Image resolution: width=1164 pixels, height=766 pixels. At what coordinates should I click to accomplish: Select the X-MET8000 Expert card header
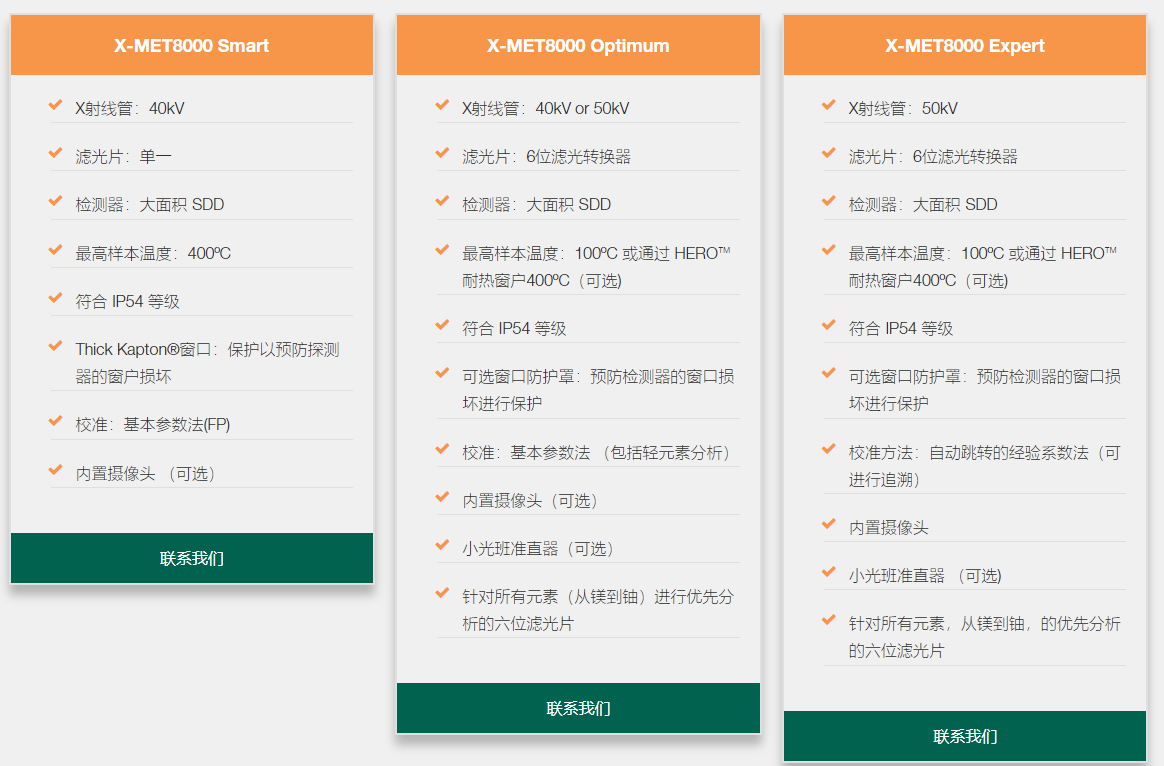[x=965, y=45]
